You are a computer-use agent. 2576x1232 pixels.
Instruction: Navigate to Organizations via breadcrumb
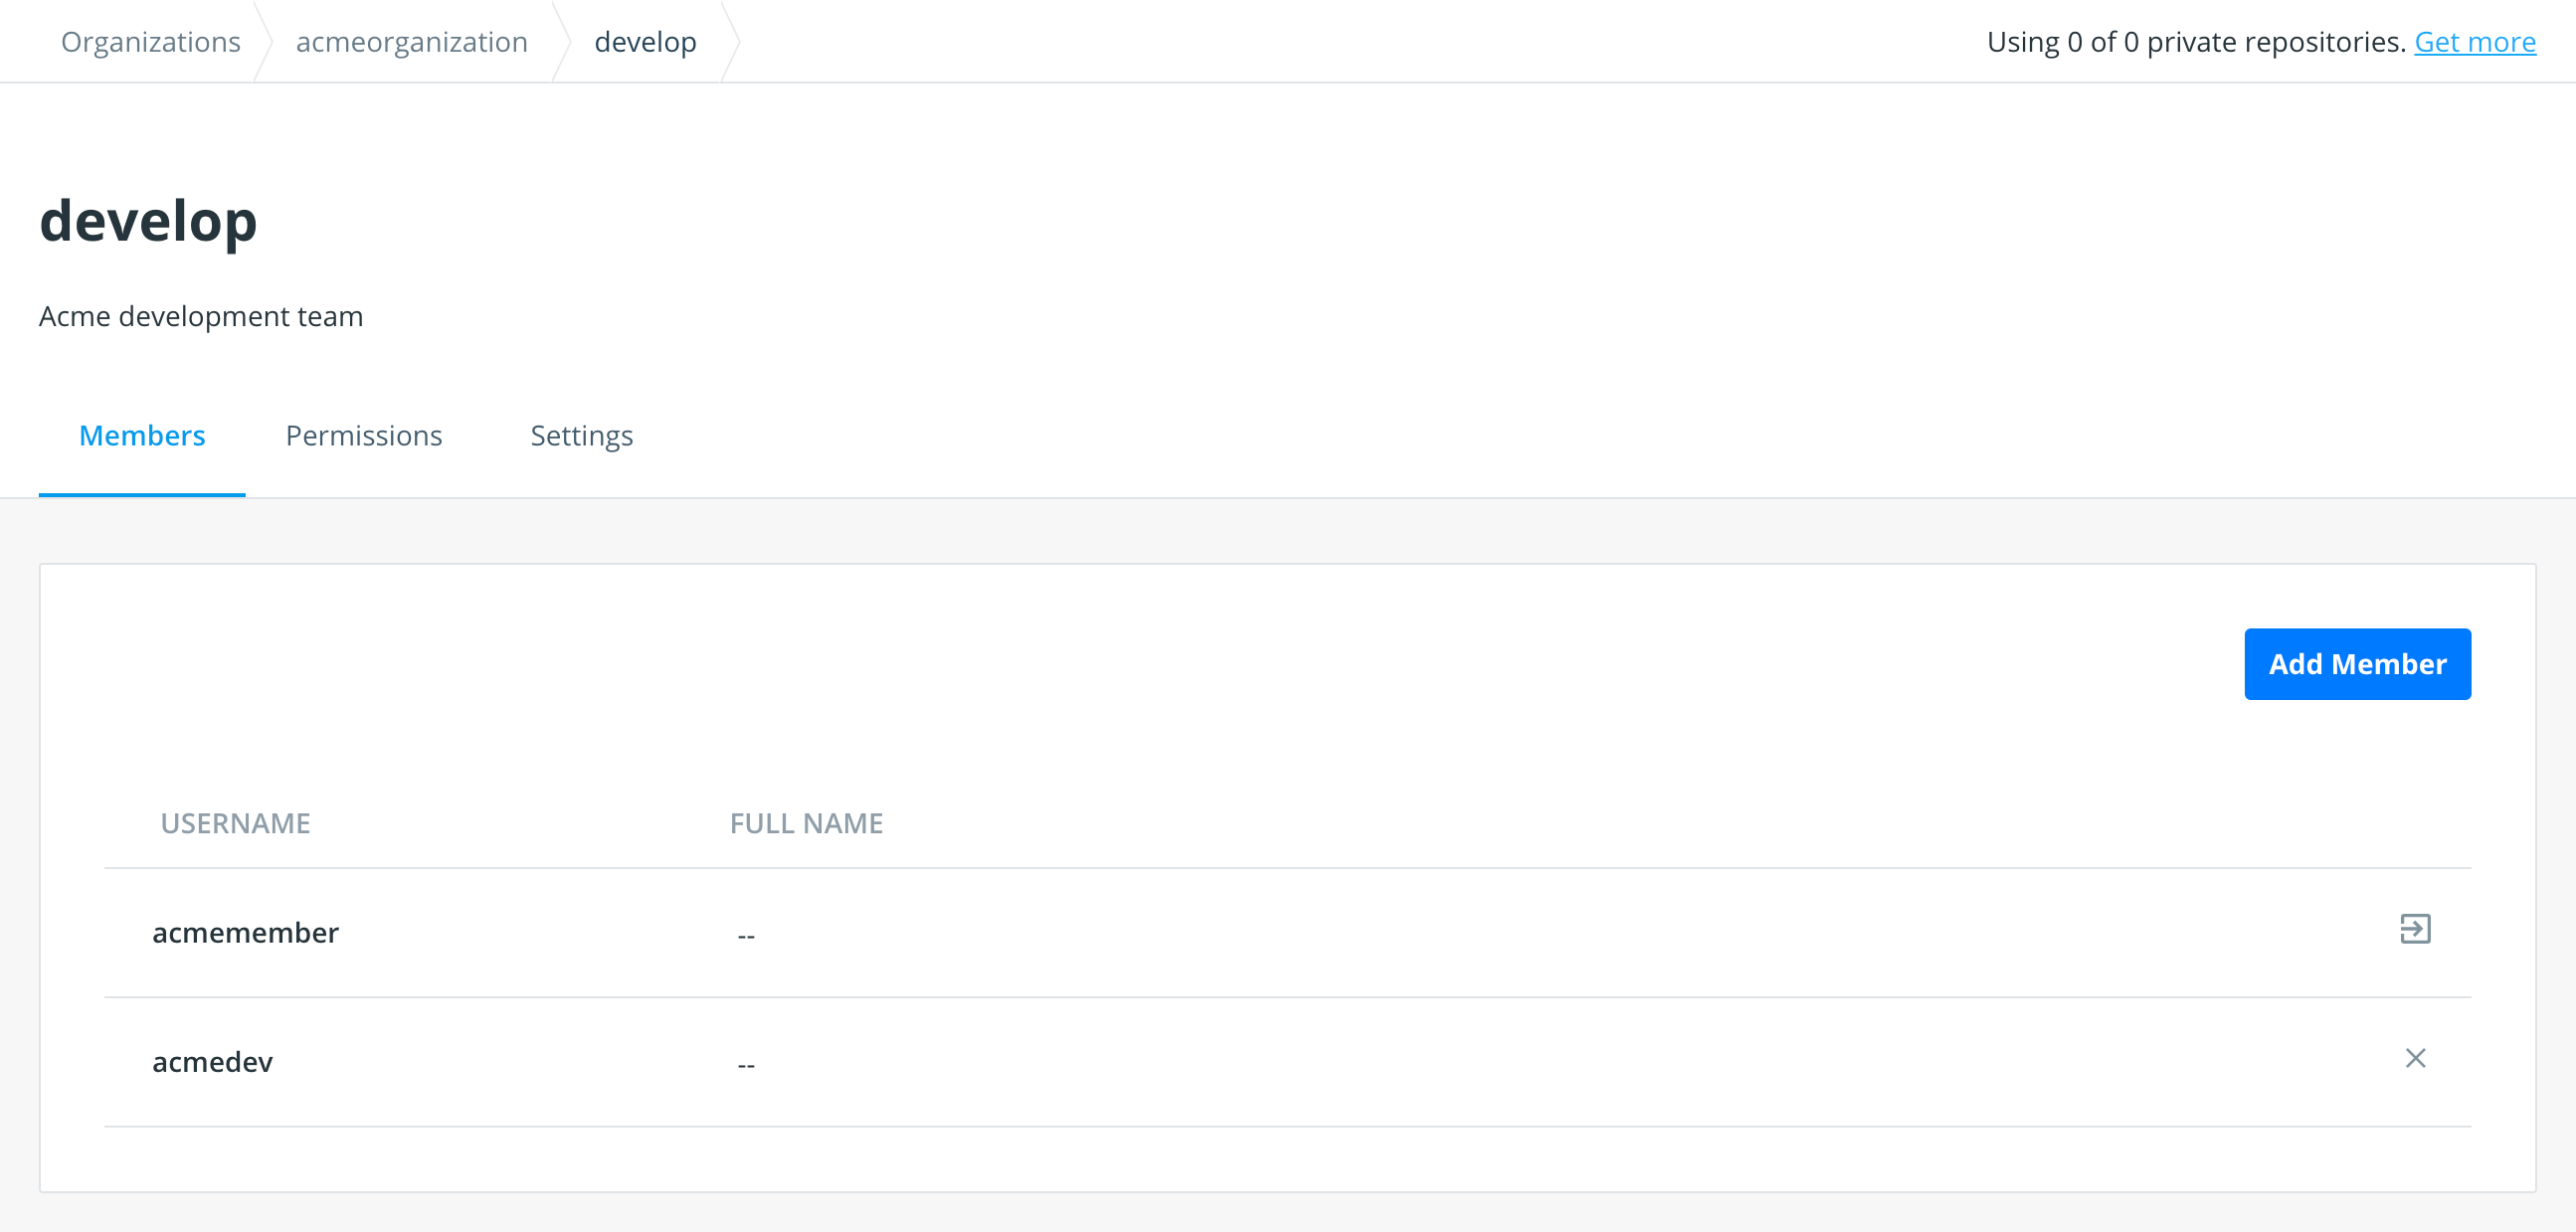click(x=150, y=41)
